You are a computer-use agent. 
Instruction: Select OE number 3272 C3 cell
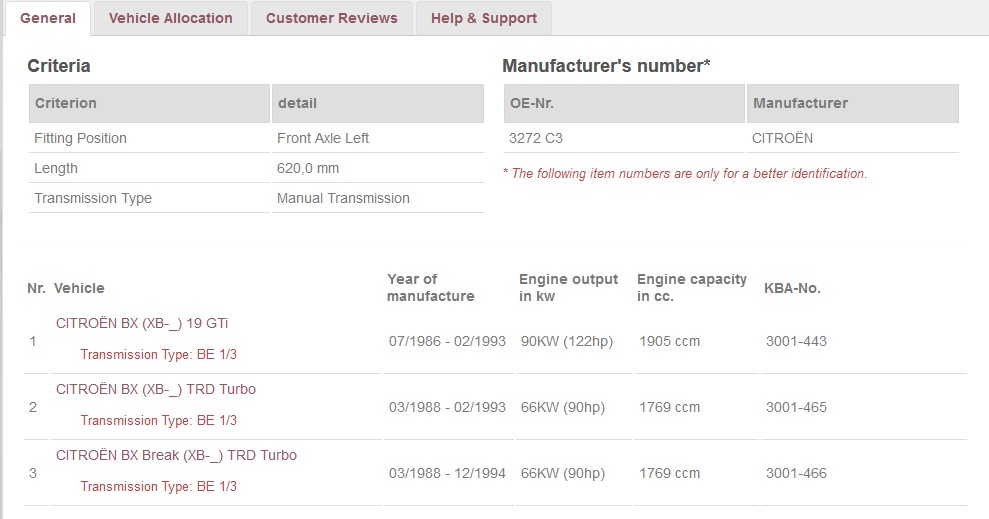pyautogui.click(x=624, y=138)
